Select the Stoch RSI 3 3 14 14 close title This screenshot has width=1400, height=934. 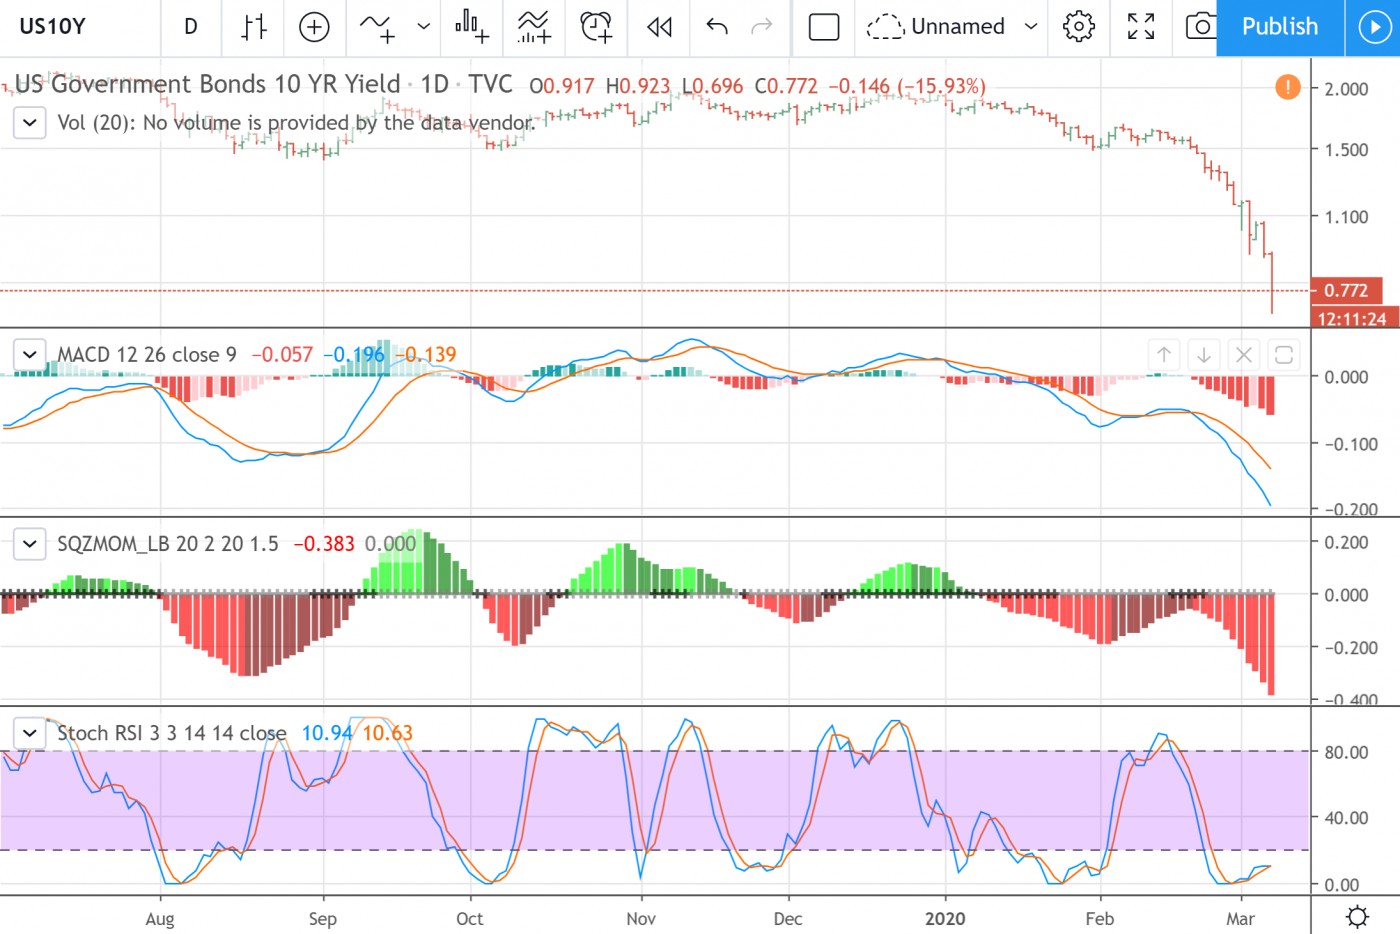click(x=172, y=733)
